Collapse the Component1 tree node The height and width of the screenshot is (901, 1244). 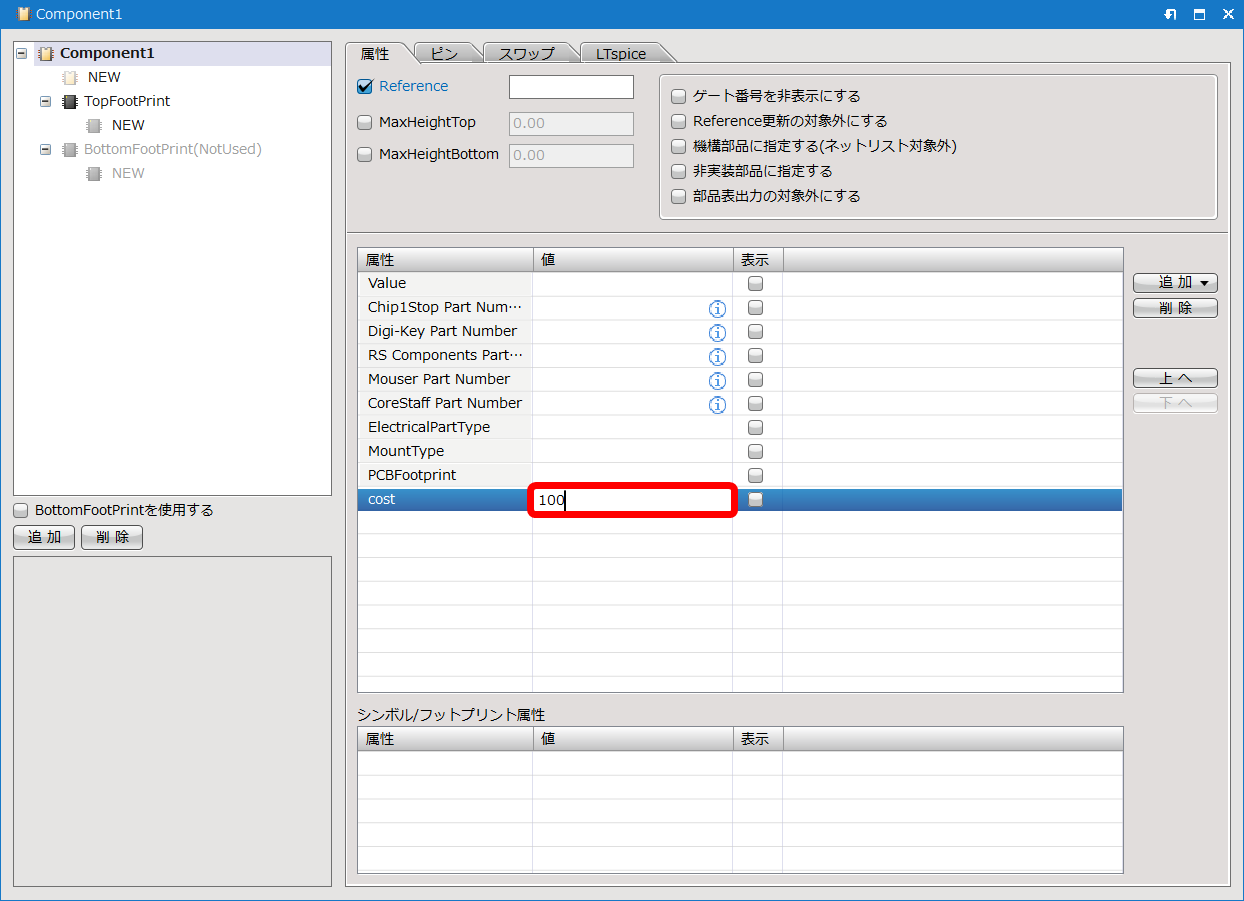(22, 54)
